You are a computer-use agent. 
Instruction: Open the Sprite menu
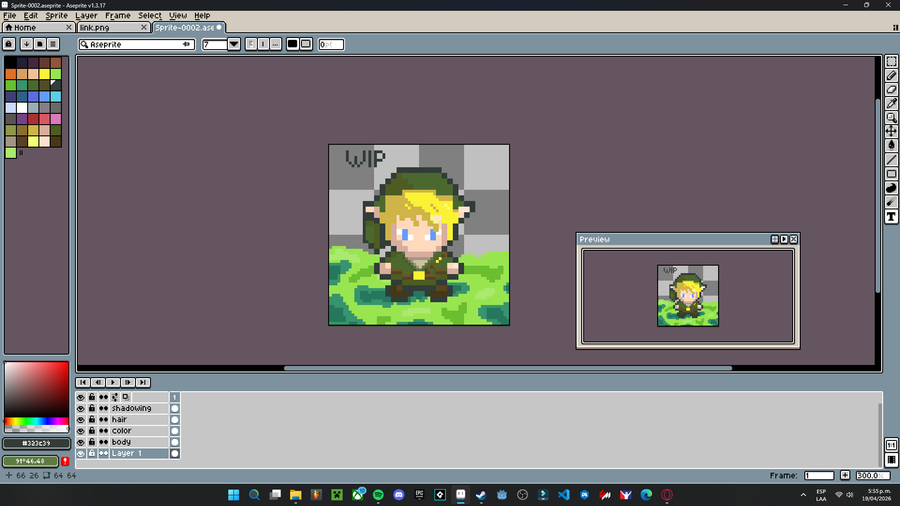(x=56, y=15)
